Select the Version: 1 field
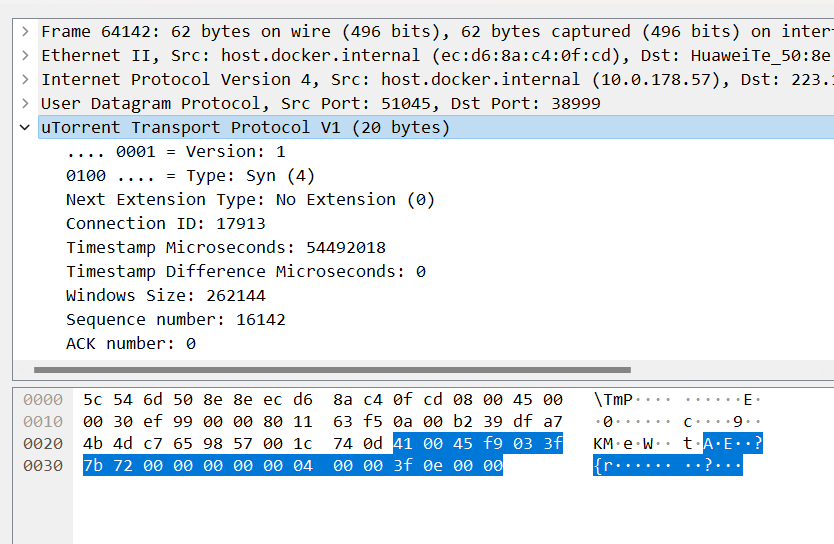Viewport: 834px width, 544px height. click(176, 152)
